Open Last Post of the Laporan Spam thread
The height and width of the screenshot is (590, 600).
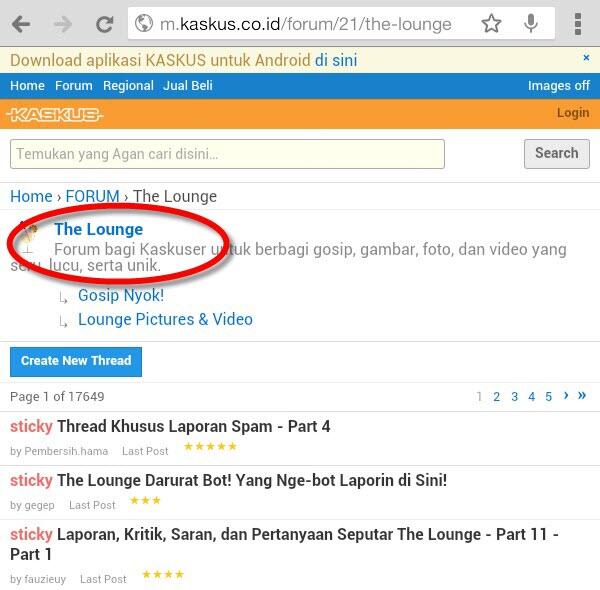pos(145,451)
